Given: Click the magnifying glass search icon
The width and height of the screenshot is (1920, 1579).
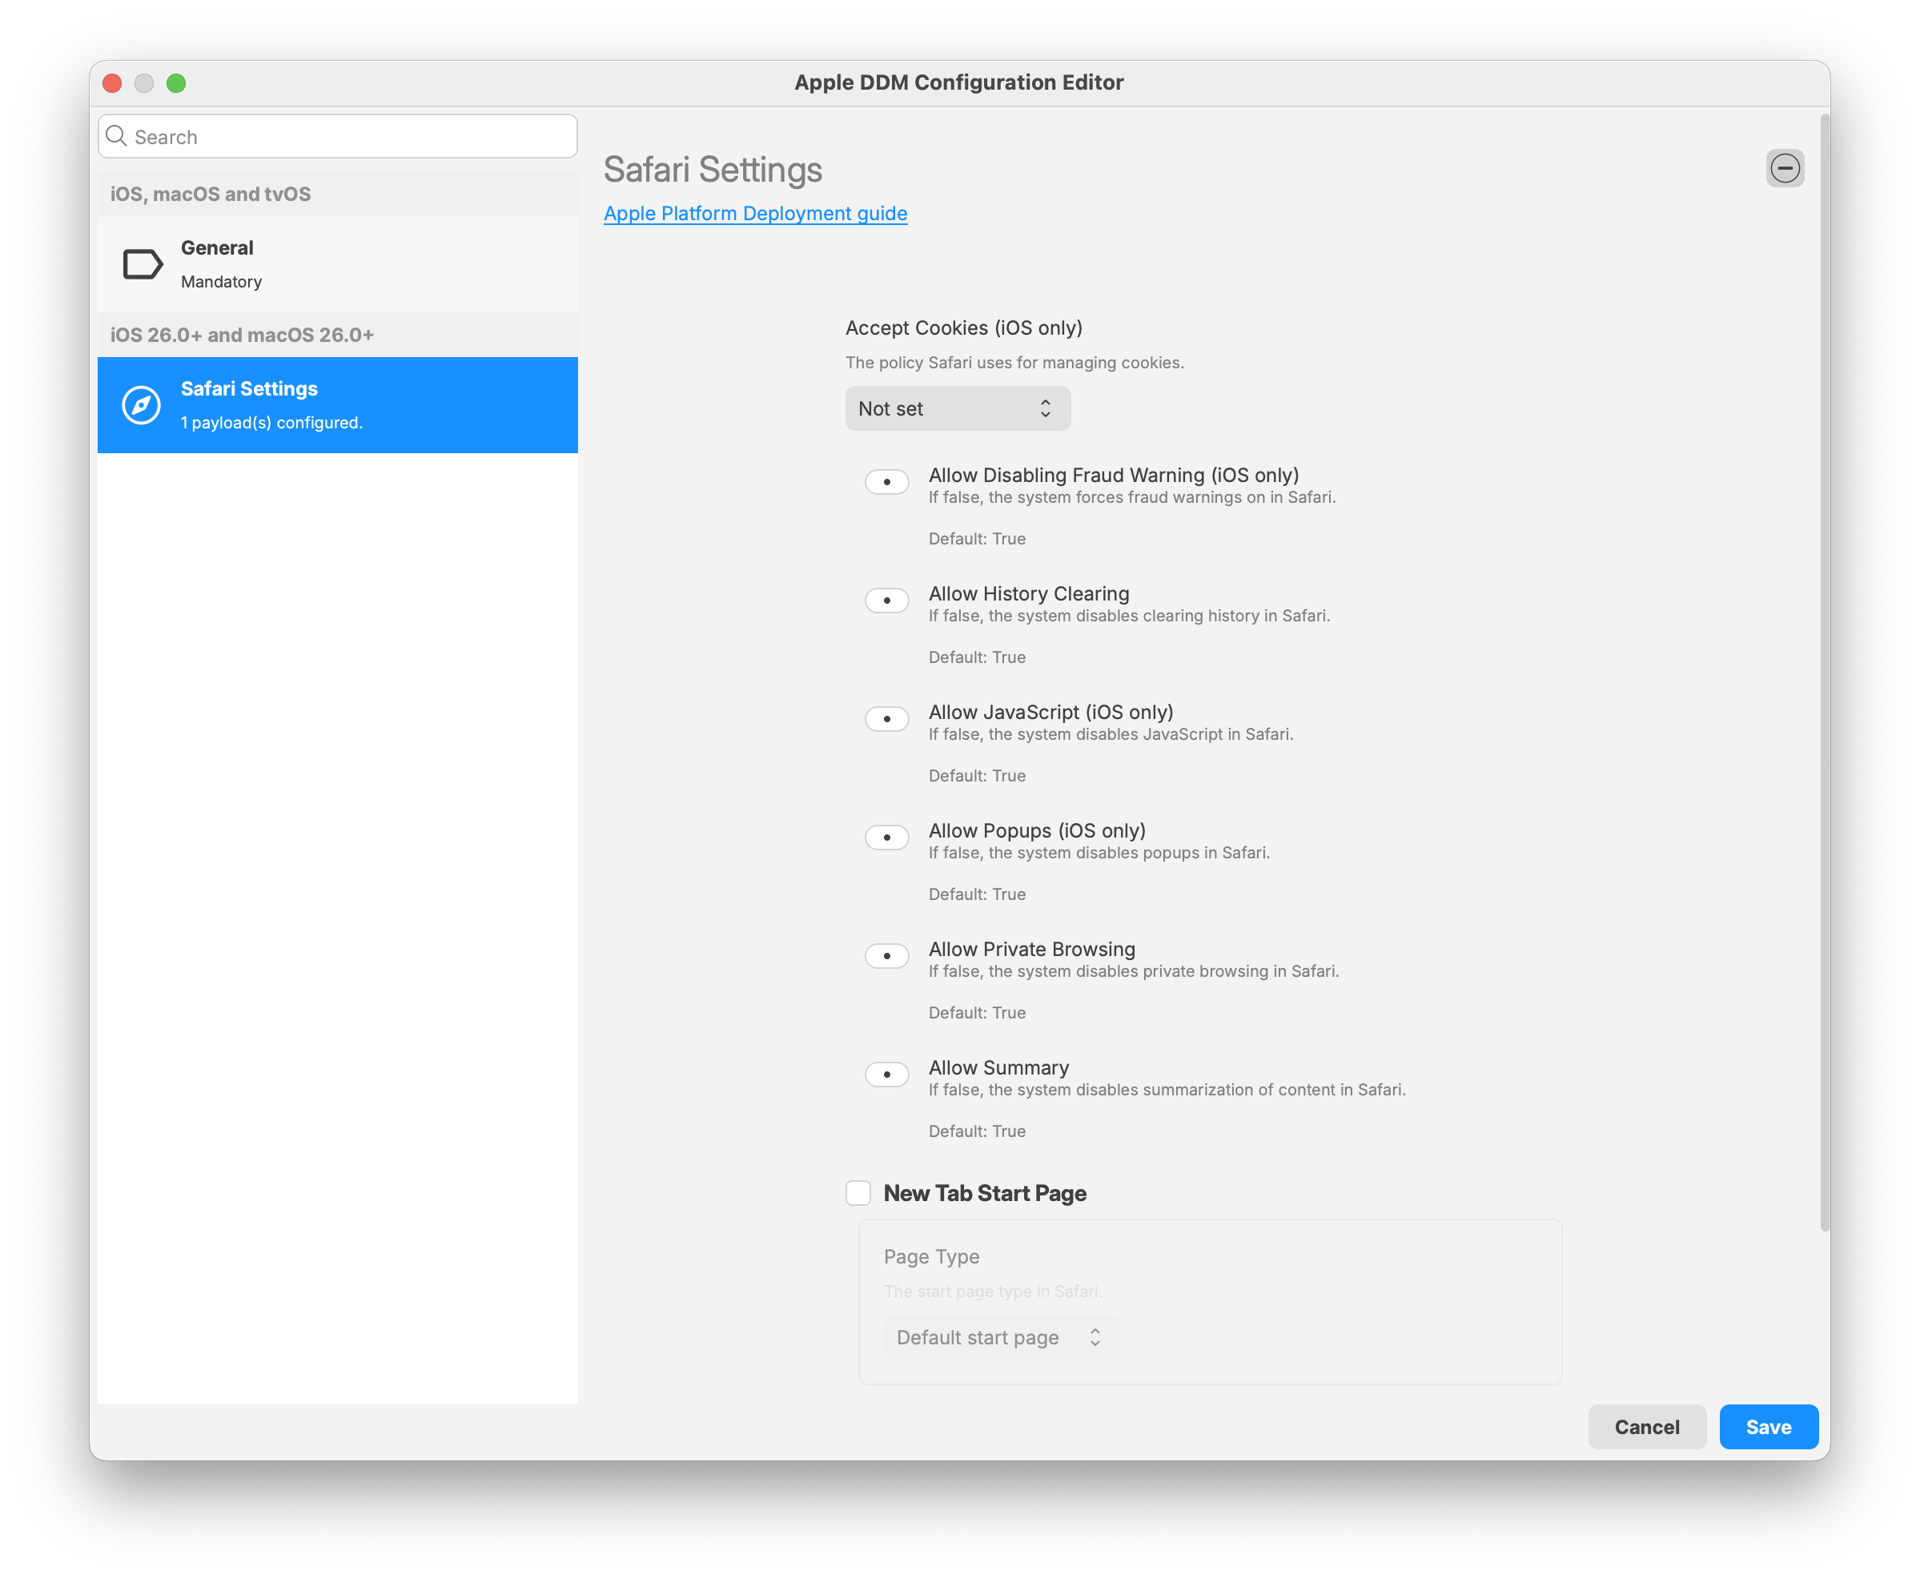Looking at the screenshot, I should (x=117, y=136).
